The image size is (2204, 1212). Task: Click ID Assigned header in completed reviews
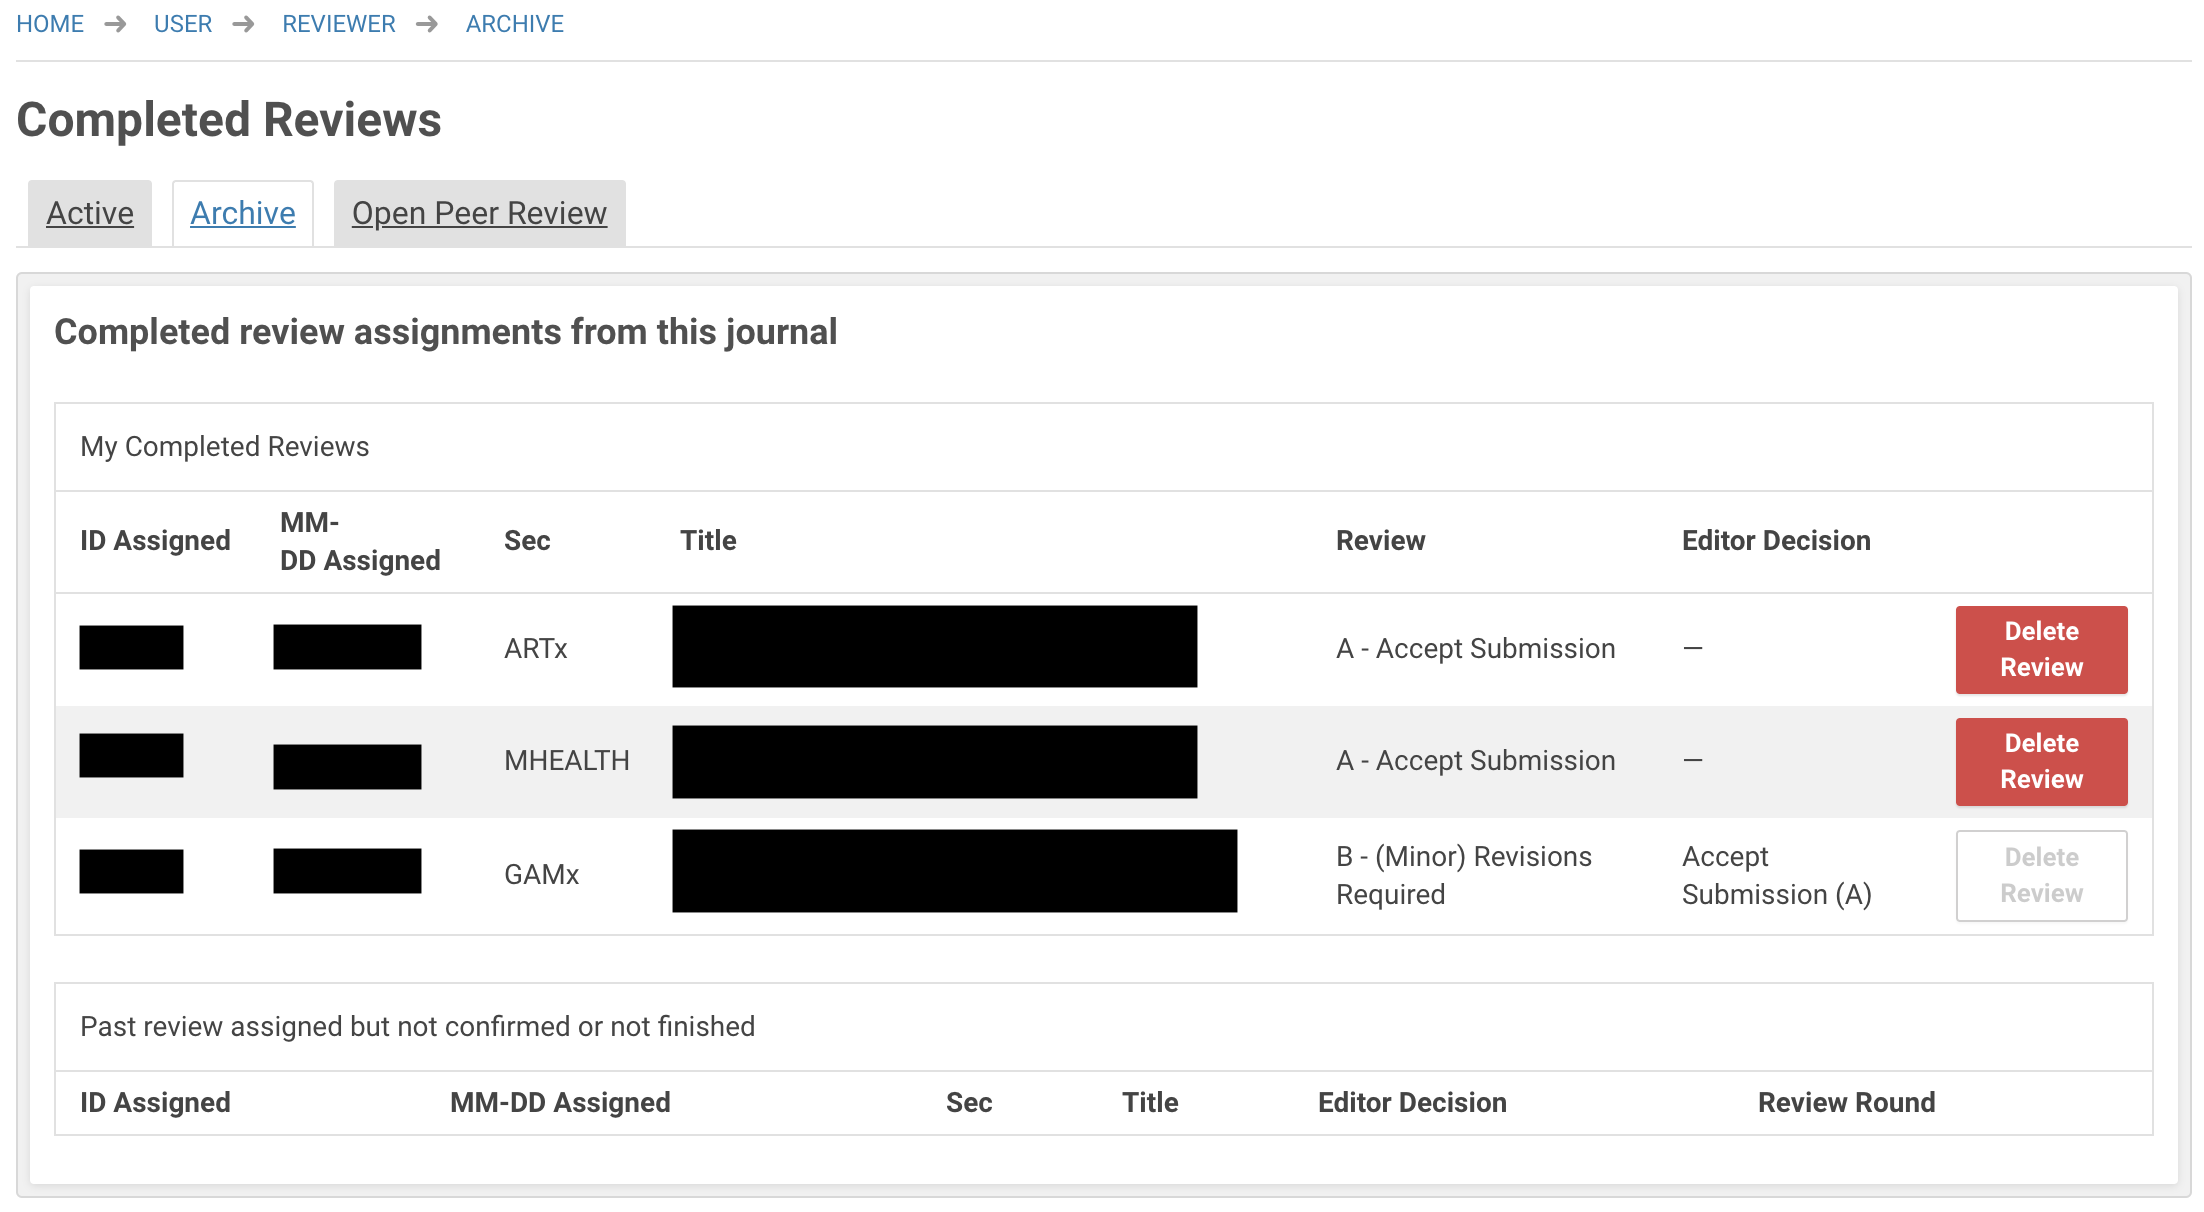pyautogui.click(x=155, y=540)
